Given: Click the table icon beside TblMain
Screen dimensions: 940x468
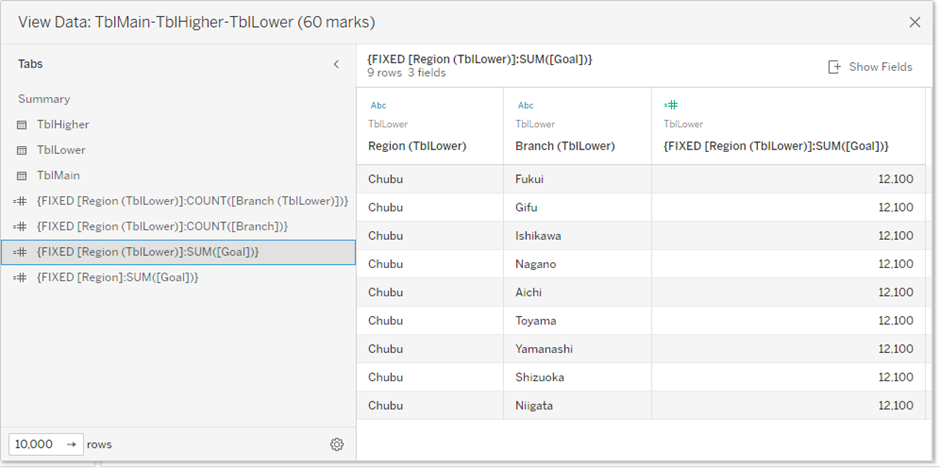Looking at the screenshot, I should click(22, 176).
